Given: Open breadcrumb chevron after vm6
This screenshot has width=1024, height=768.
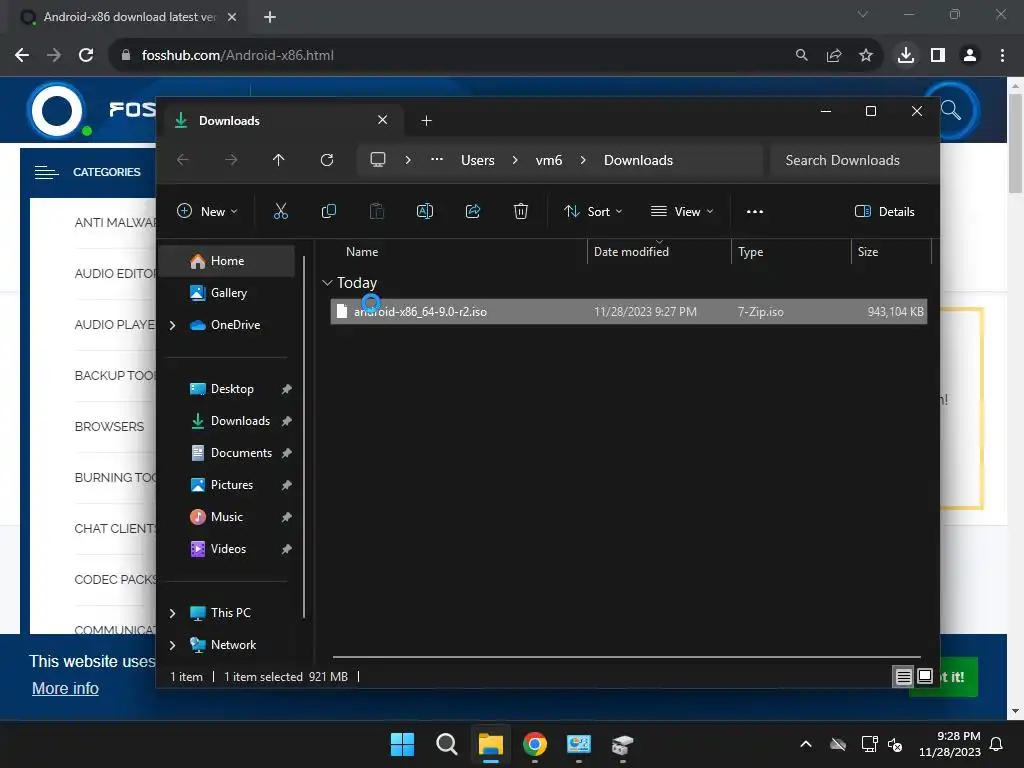Looking at the screenshot, I should [x=583, y=160].
